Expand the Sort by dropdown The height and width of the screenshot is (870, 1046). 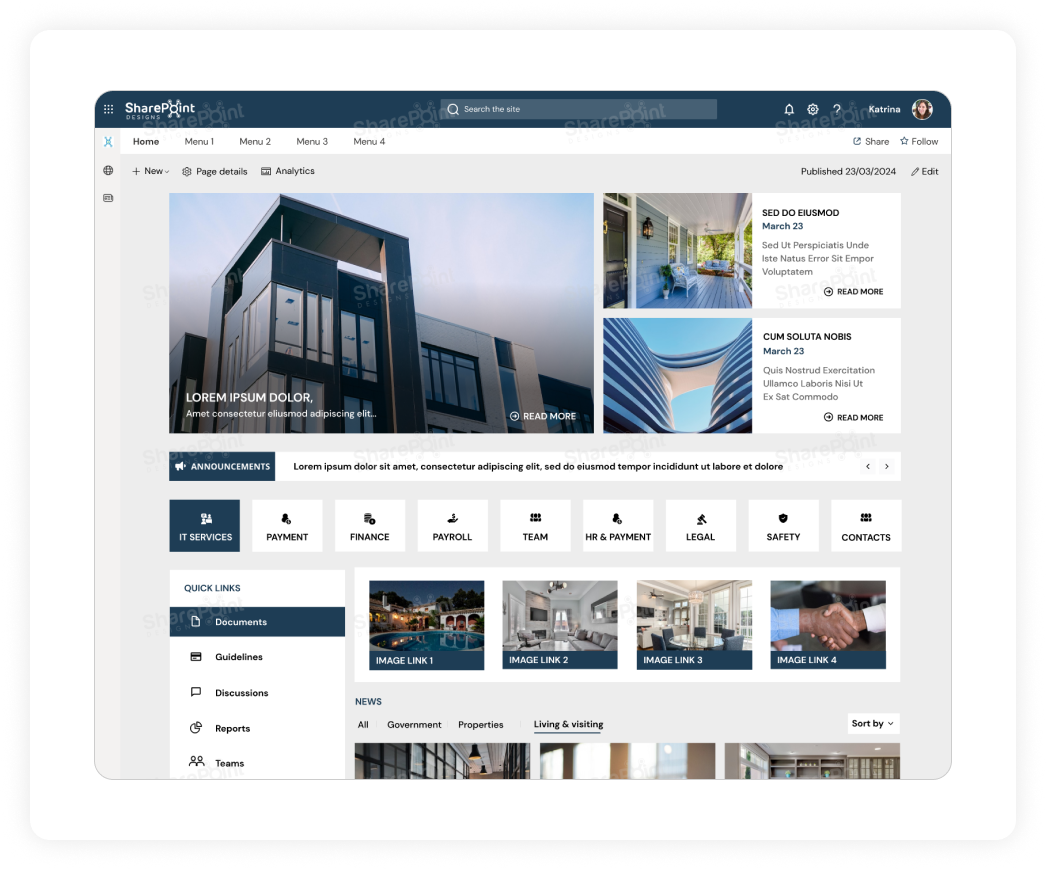pyautogui.click(x=873, y=723)
